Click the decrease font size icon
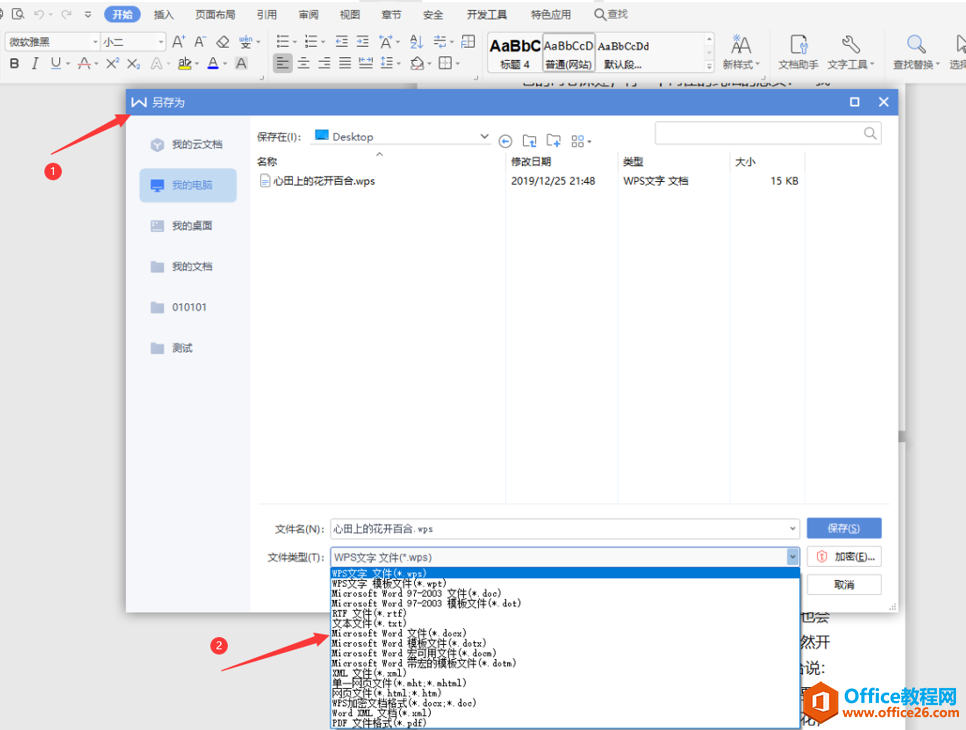This screenshot has width=966, height=730. [200, 41]
